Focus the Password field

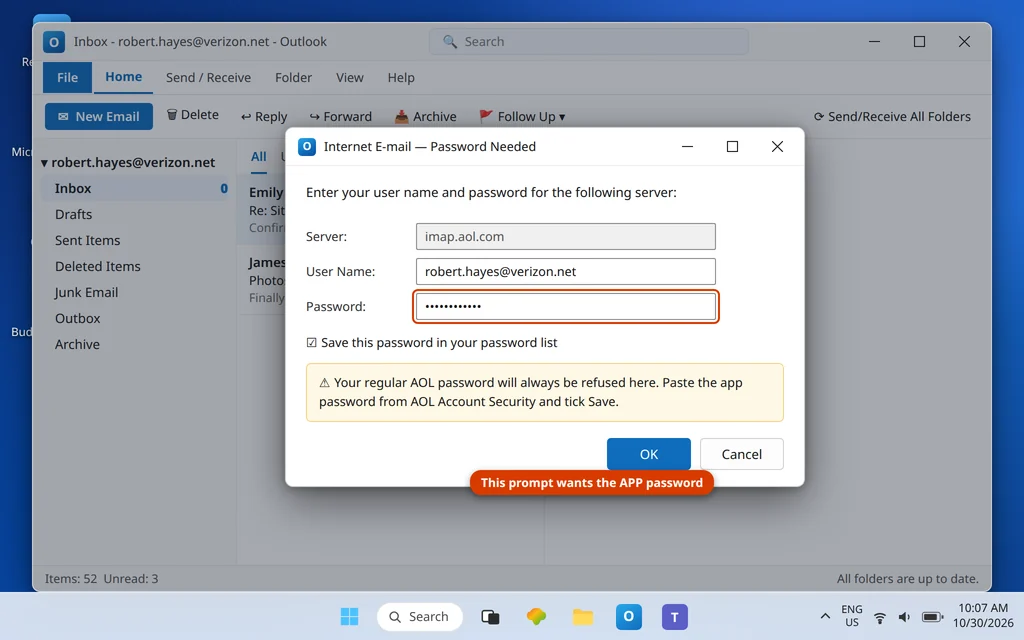pyautogui.click(x=566, y=306)
